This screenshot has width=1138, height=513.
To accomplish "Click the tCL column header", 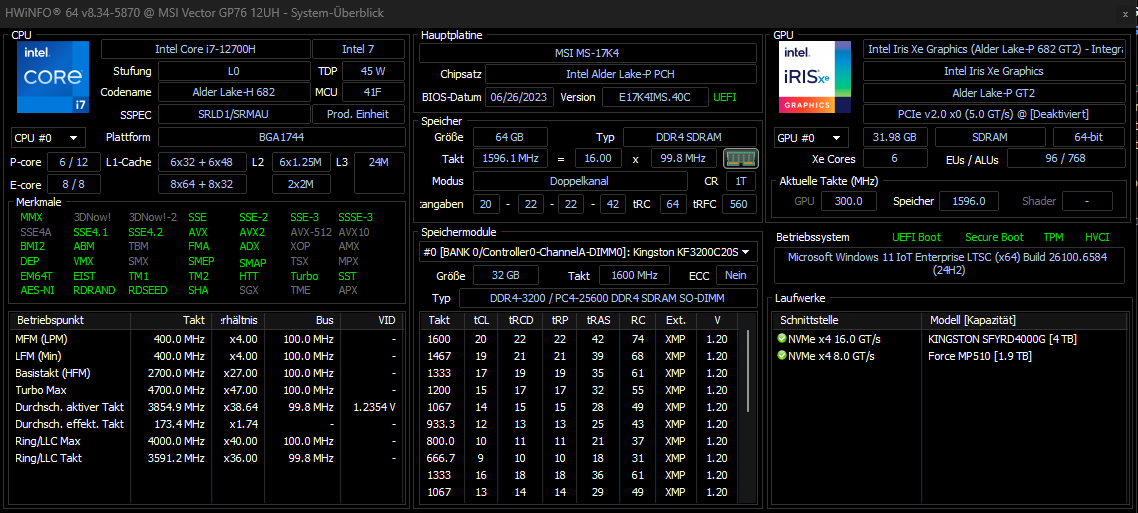I will point(481,320).
